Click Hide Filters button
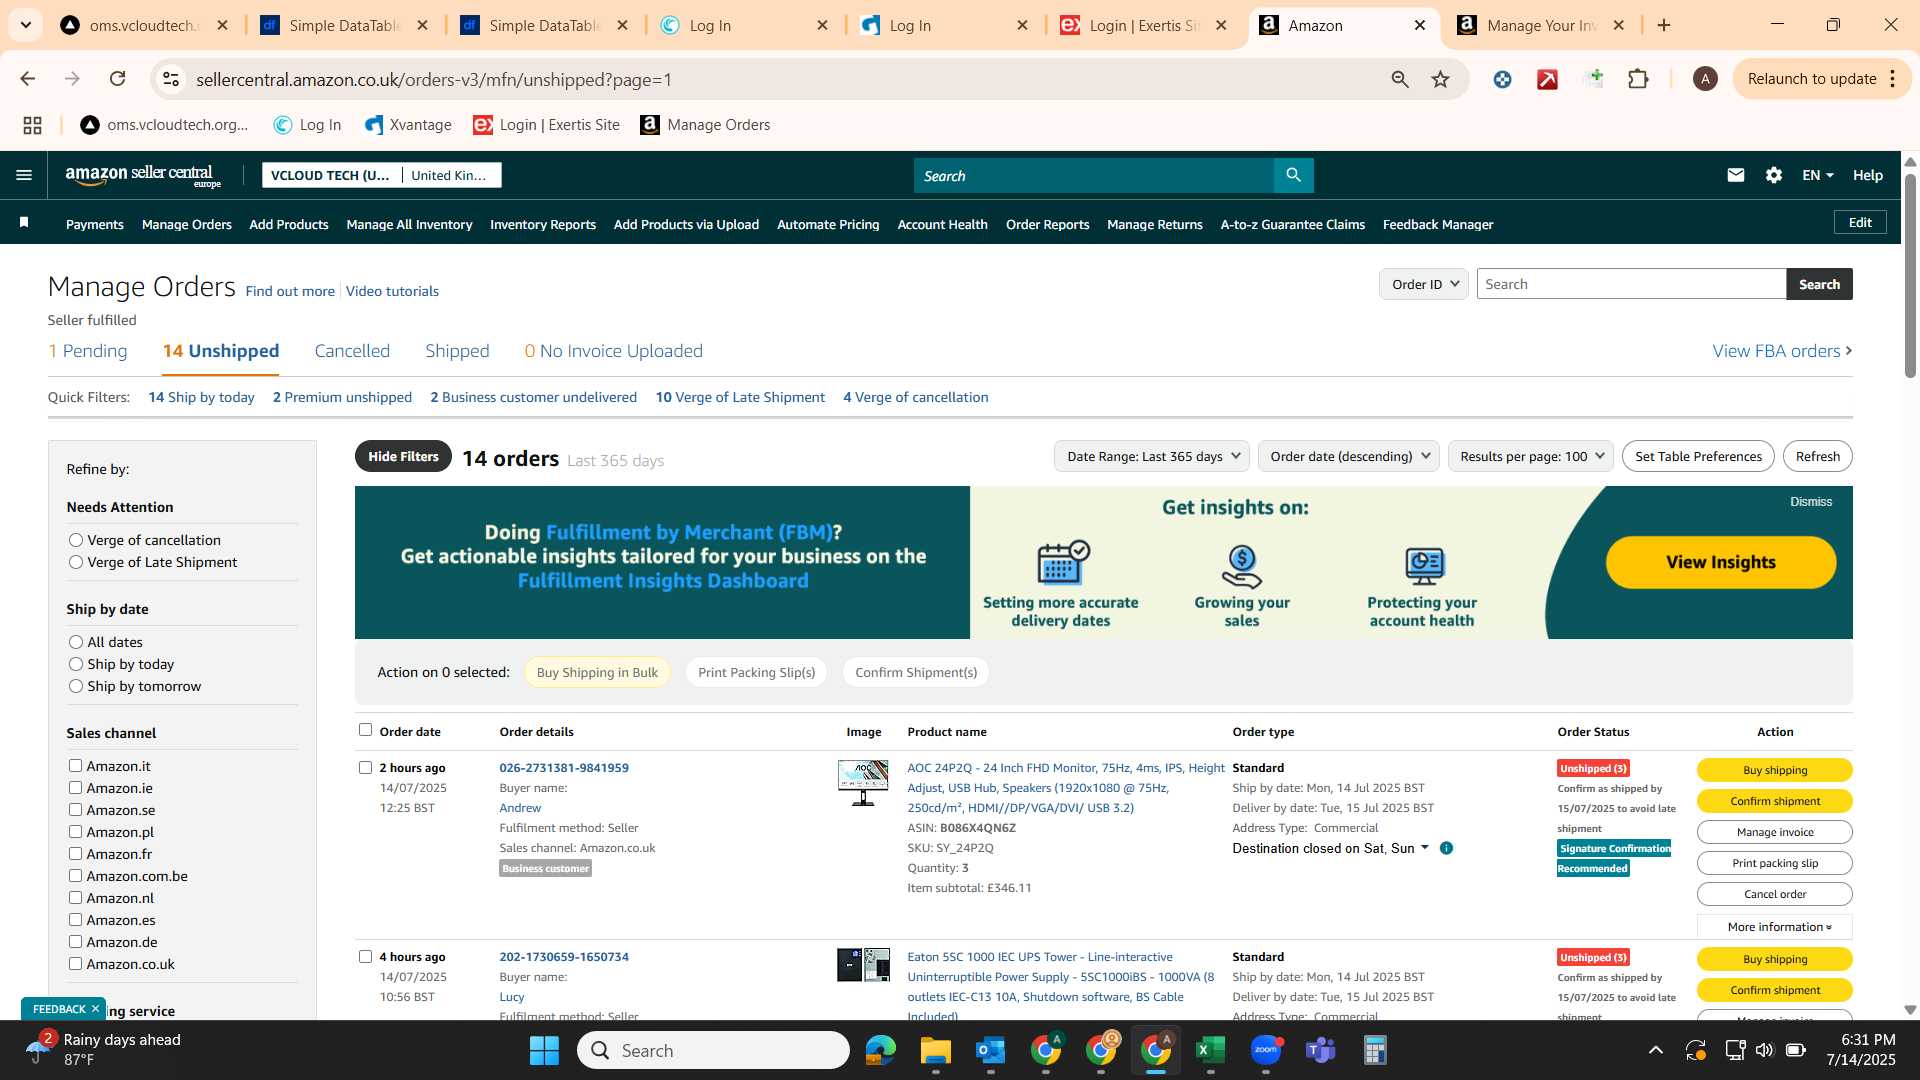1920x1080 pixels. (x=403, y=456)
